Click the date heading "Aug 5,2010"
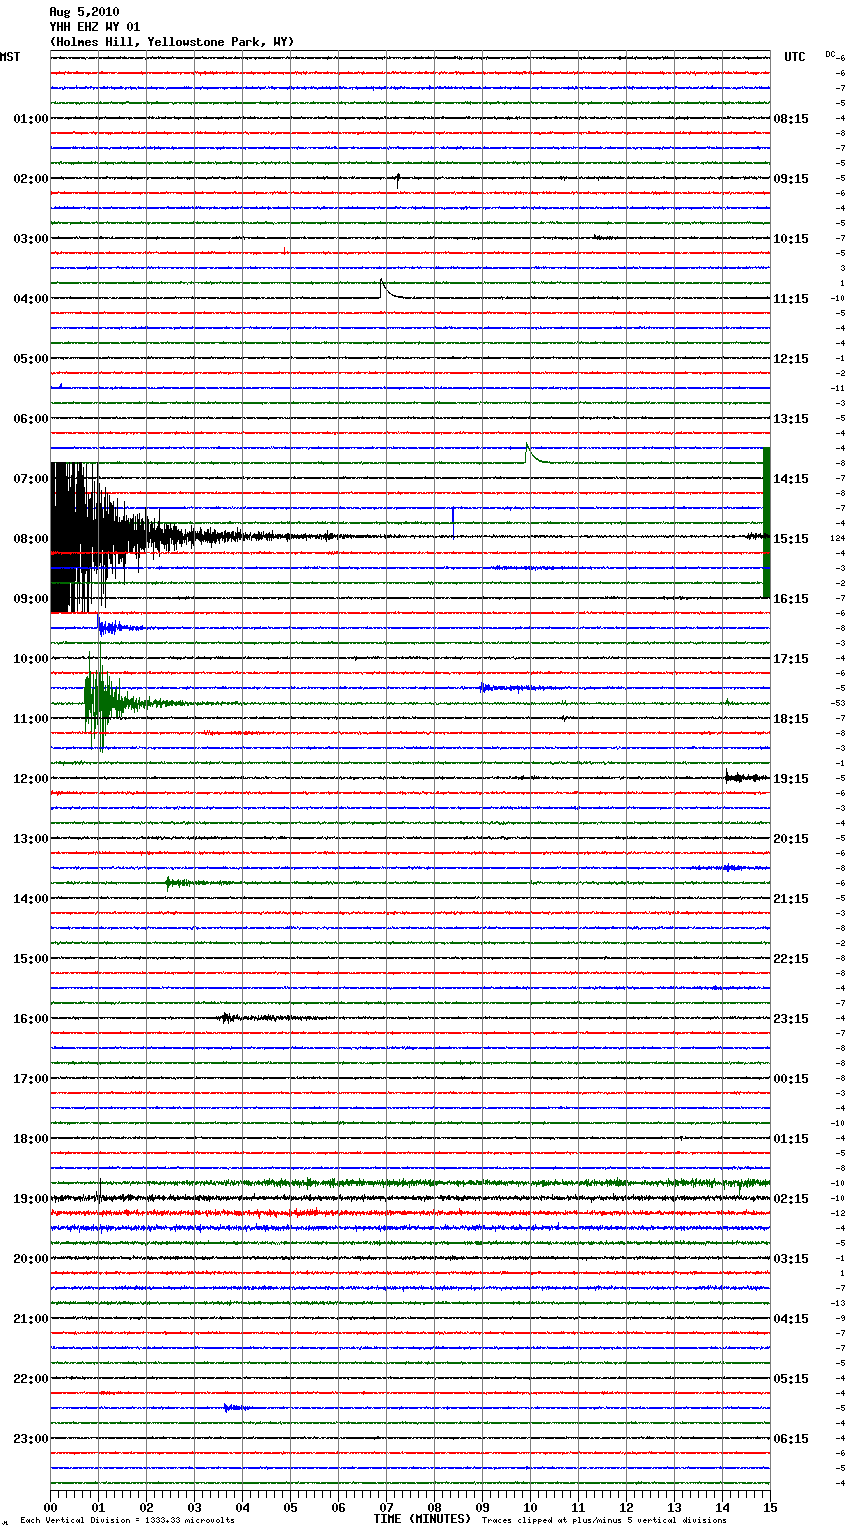 (x=84, y=12)
